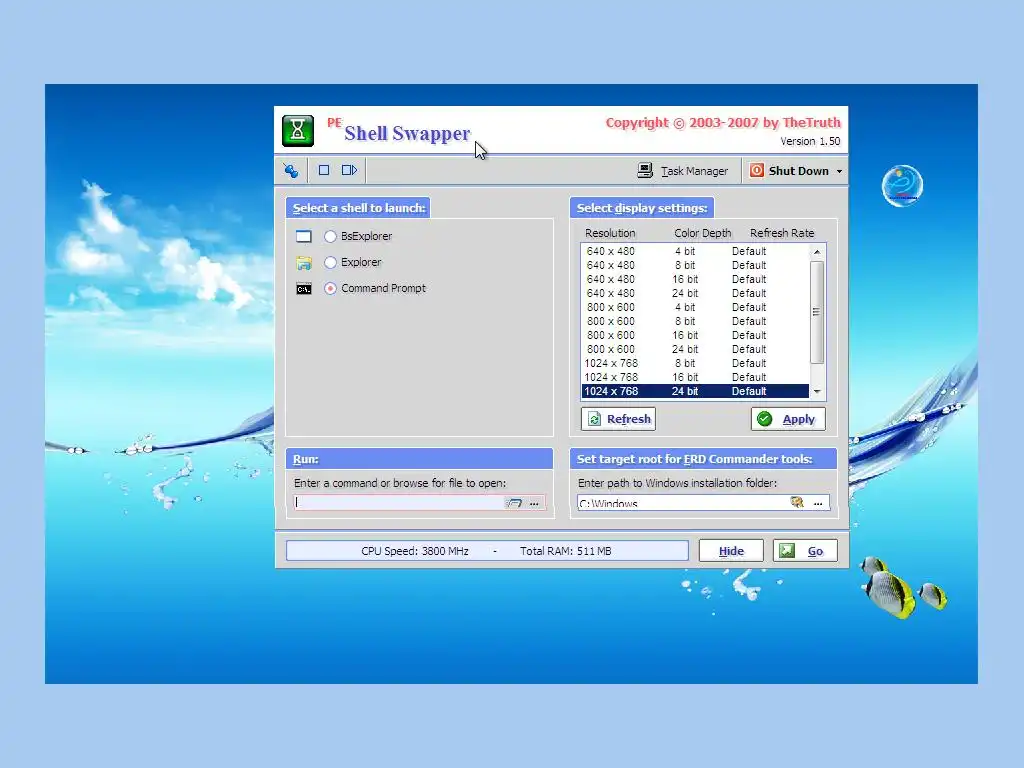Click the Windows path browse ellipsis button
Image resolution: width=1024 pixels, height=768 pixels.
tap(818, 503)
